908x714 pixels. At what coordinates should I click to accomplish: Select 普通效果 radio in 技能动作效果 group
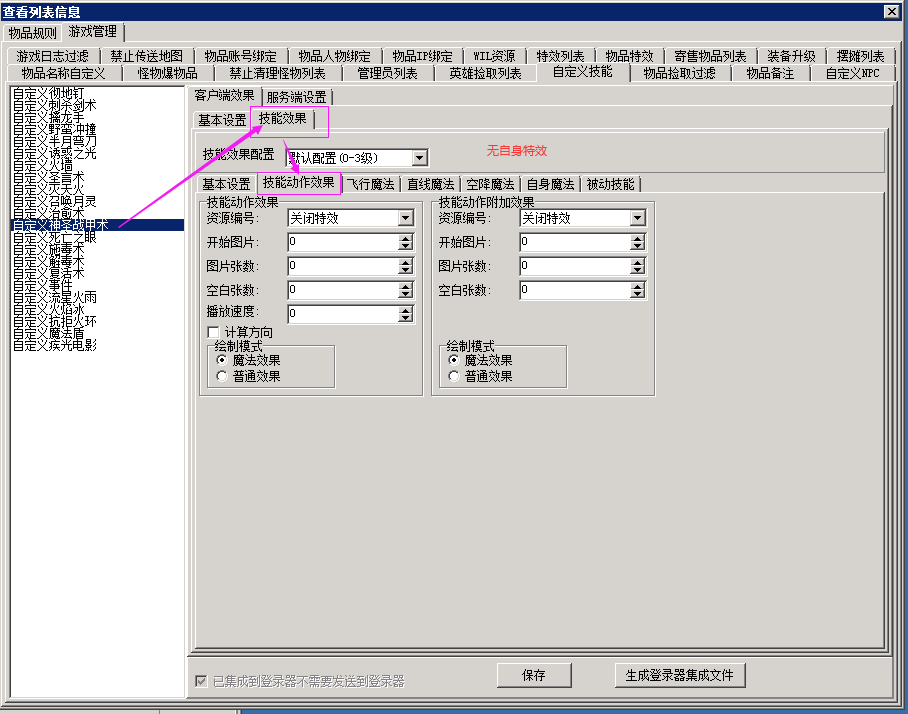(x=222, y=376)
